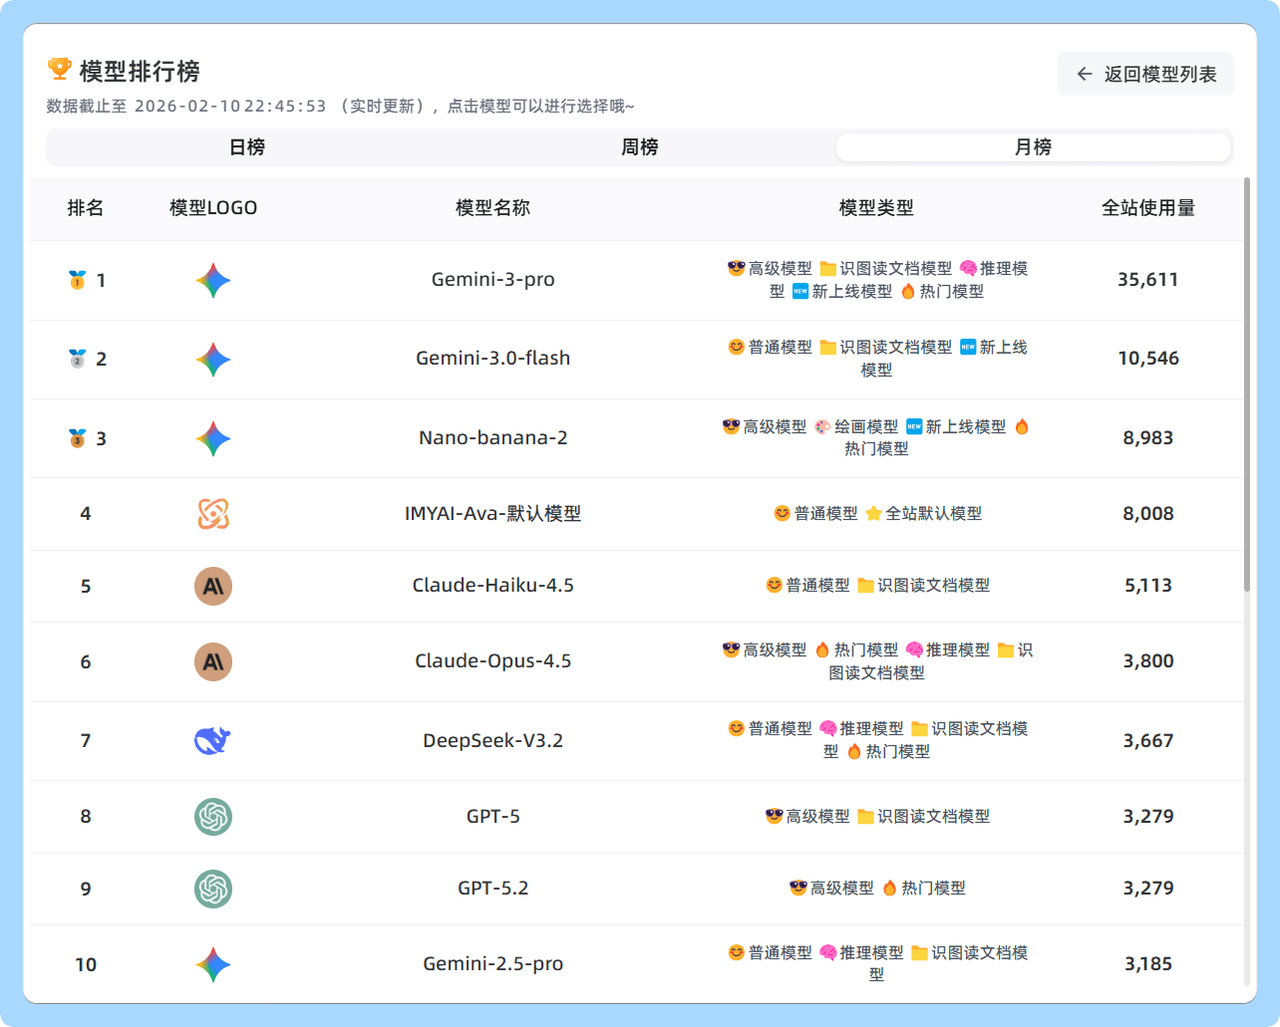Click rank number 7
The image size is (1280, 1027).
point(85,741)
